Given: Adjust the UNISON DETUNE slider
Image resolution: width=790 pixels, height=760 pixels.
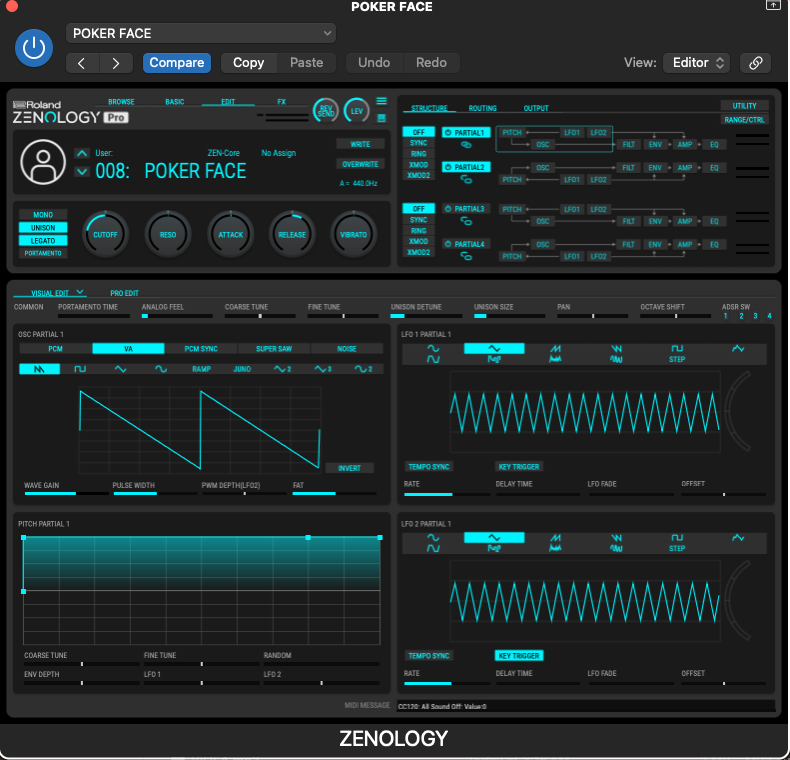Looking at the screenshot, I should point(426,316).
